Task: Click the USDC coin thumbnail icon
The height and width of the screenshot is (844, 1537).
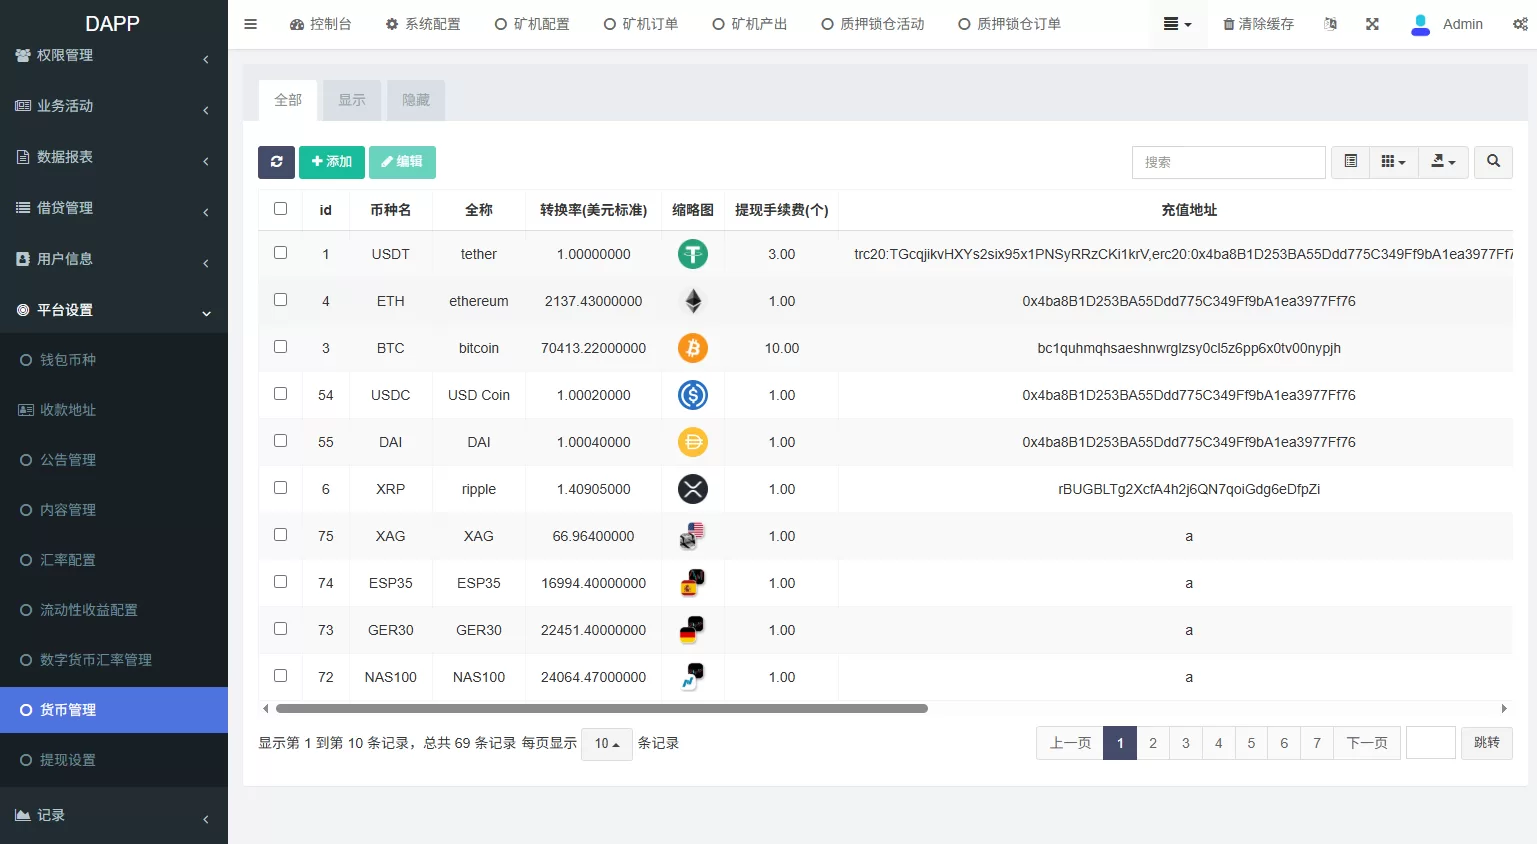Action: (x=692, y=394)
